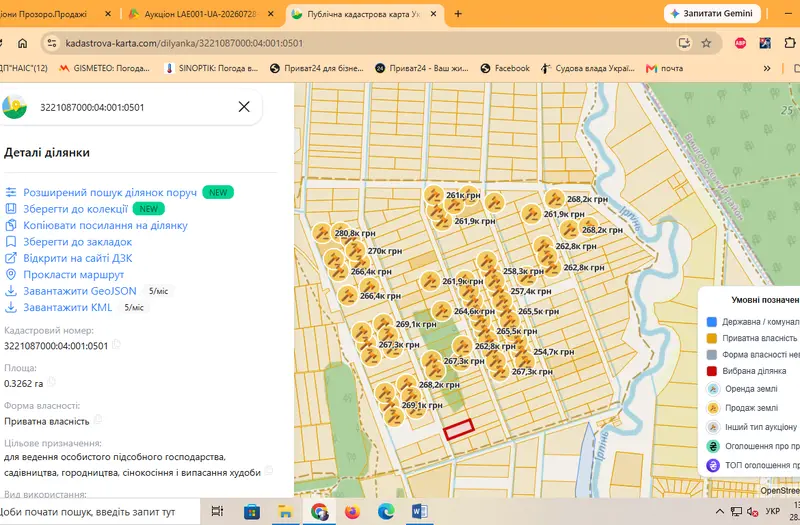This screenshot has width=800, height=525.
Task: Click 'Прокласти маршрут' link
Action: point(73,274)
